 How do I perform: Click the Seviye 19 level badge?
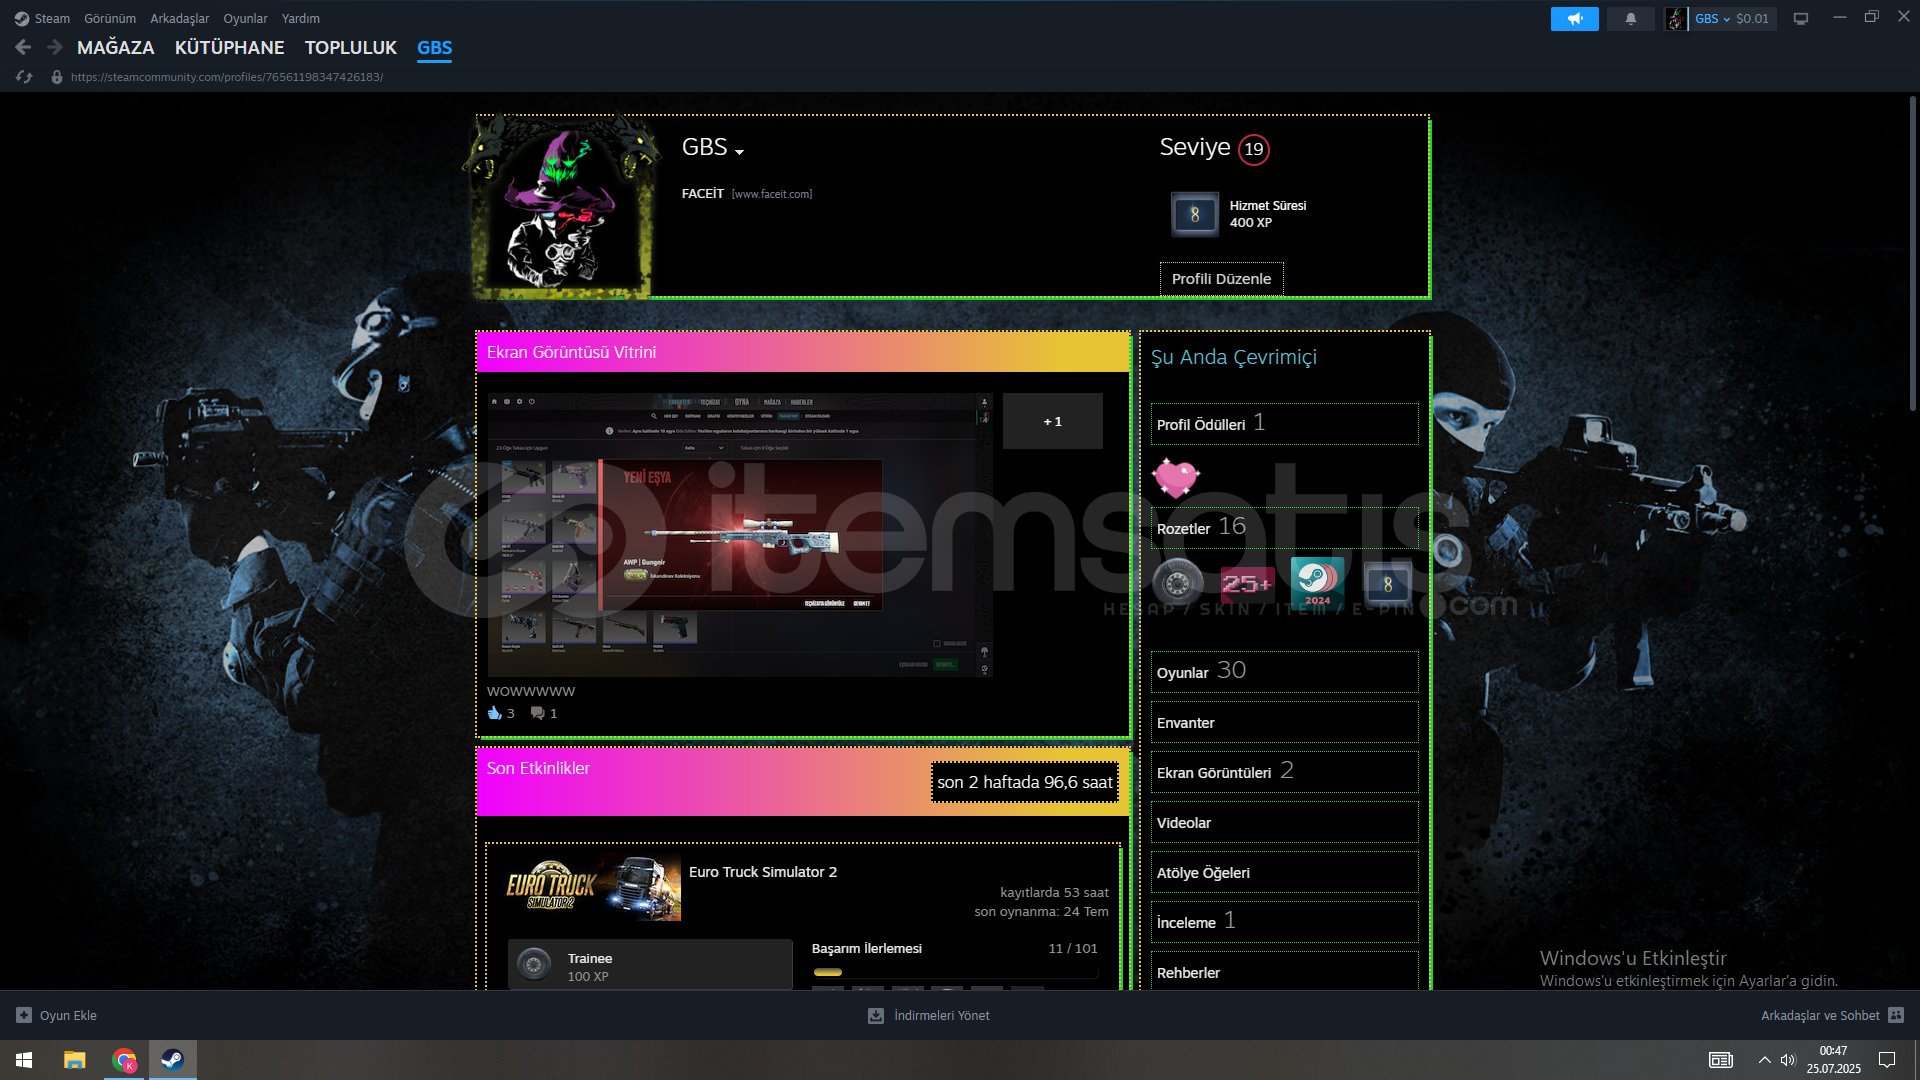click(1253, 149)
